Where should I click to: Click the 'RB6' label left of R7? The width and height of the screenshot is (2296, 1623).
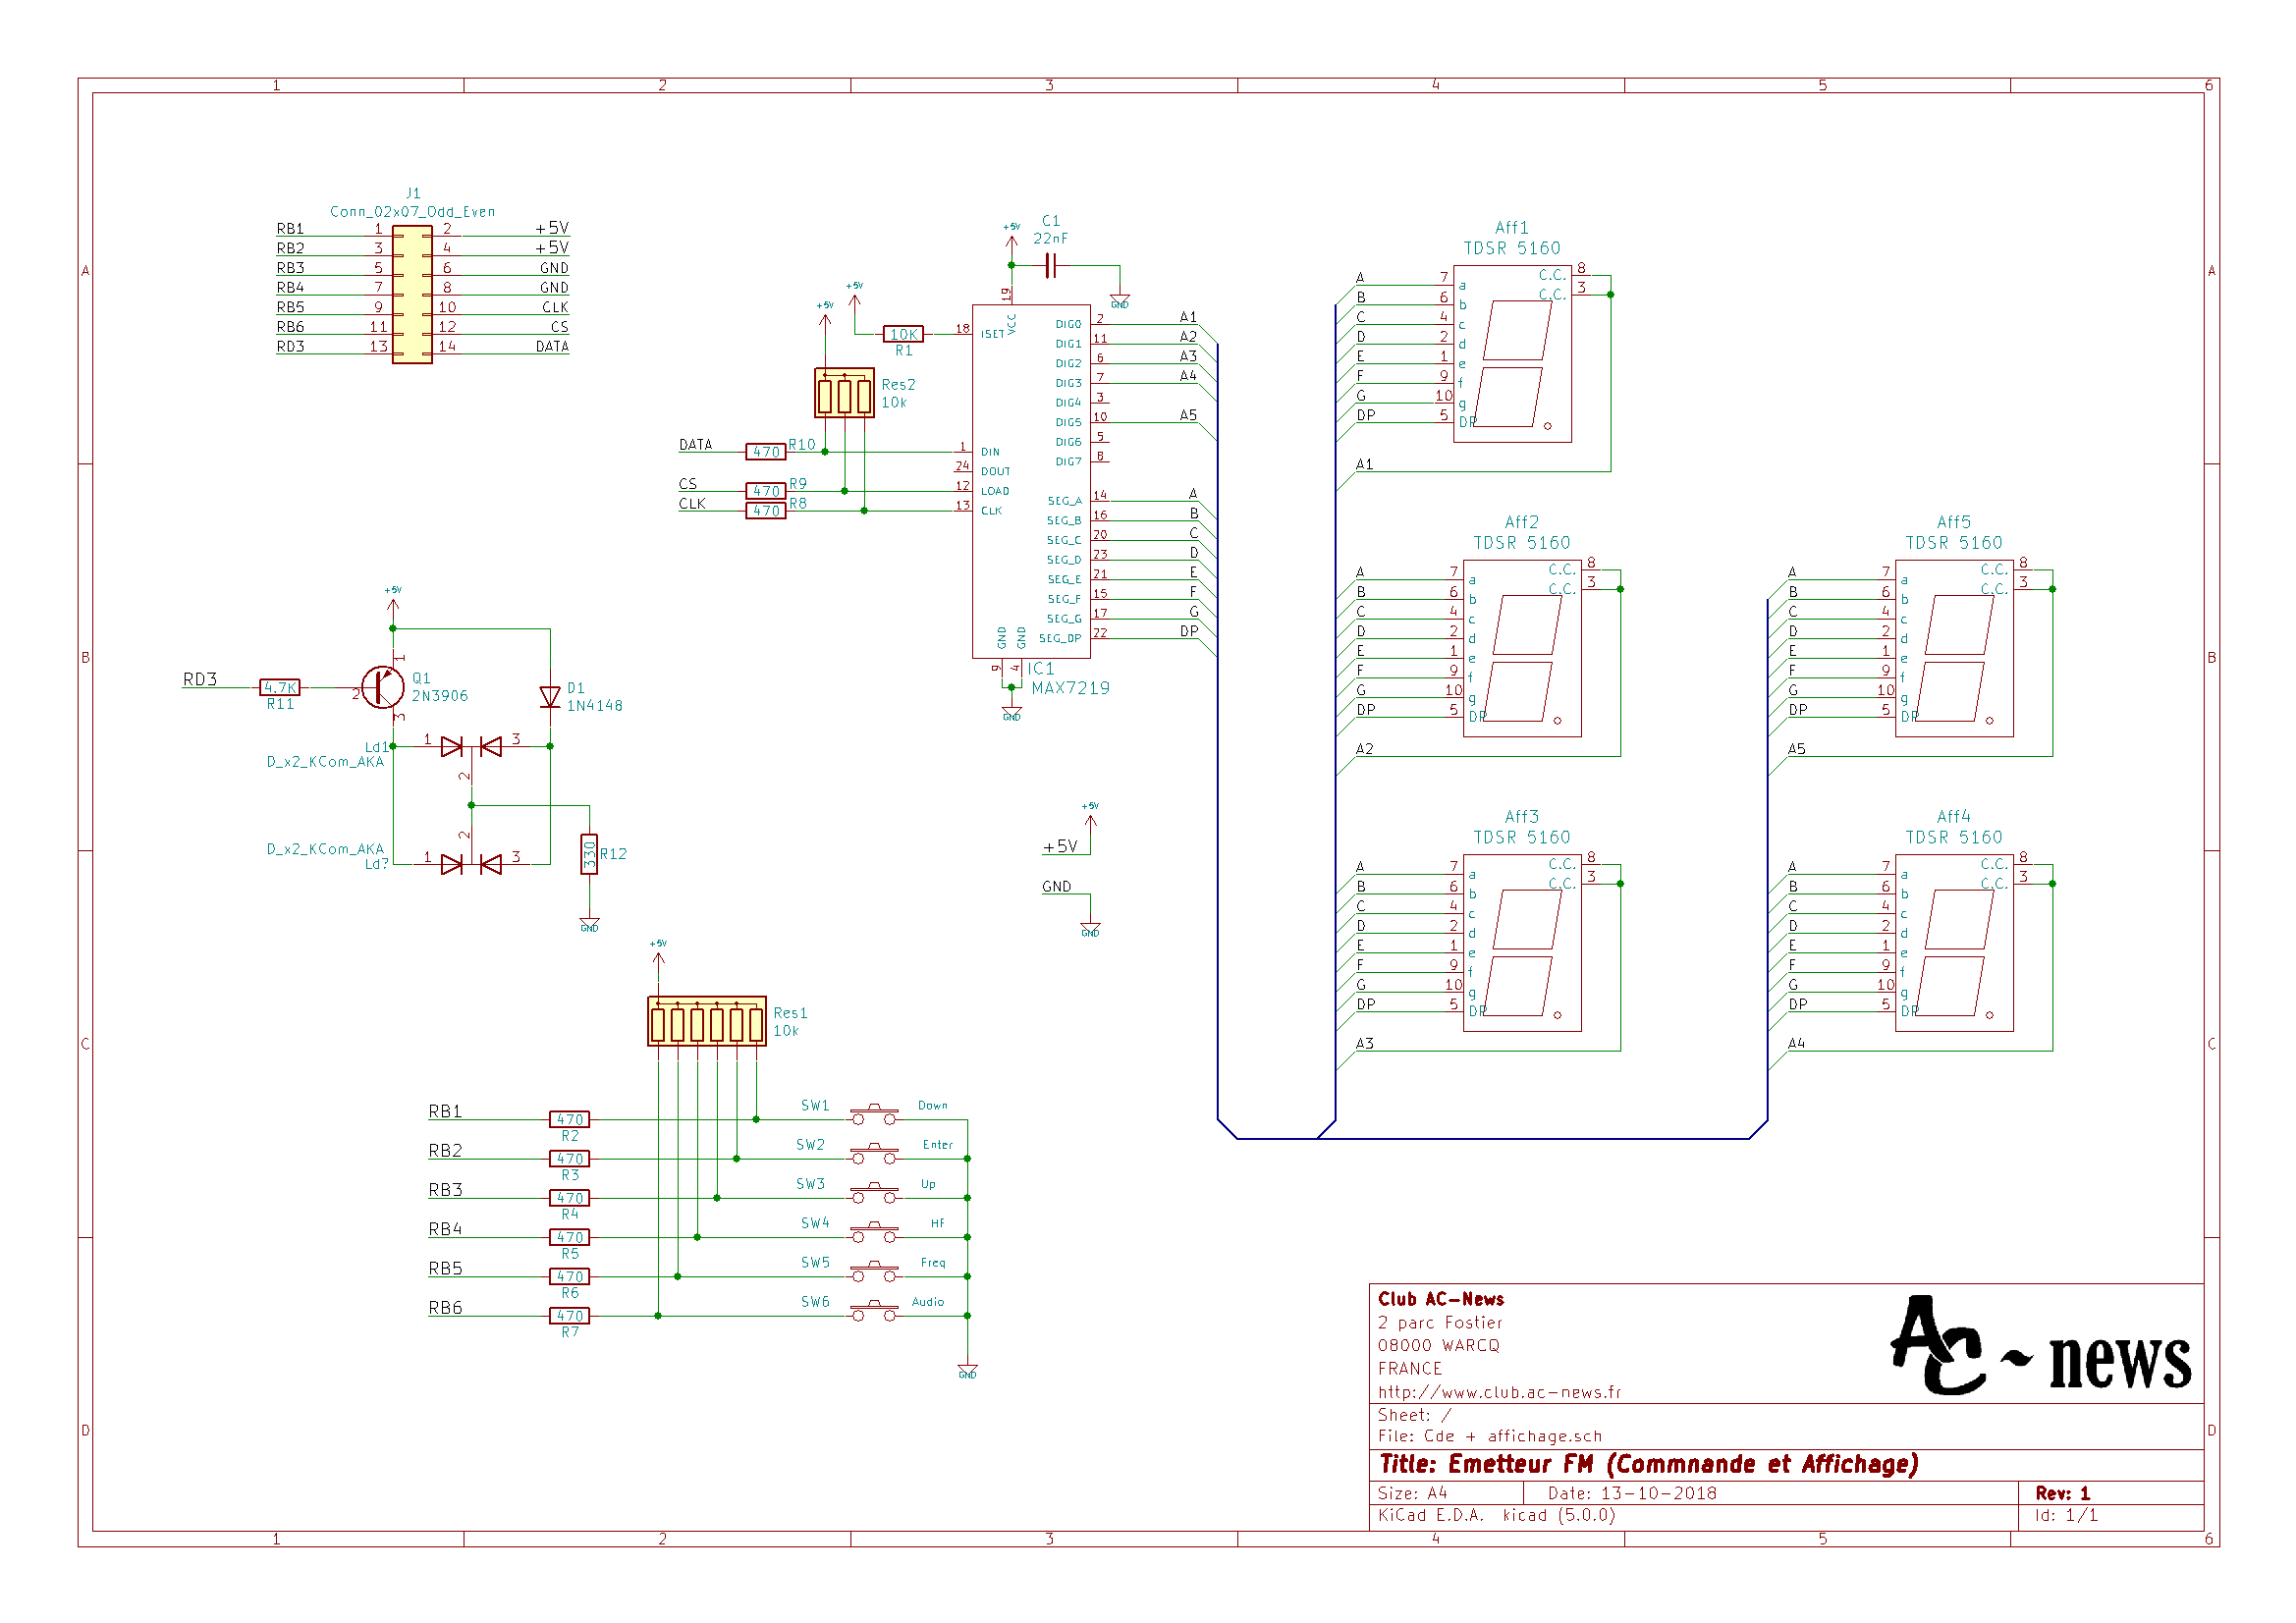[445, 1308]
